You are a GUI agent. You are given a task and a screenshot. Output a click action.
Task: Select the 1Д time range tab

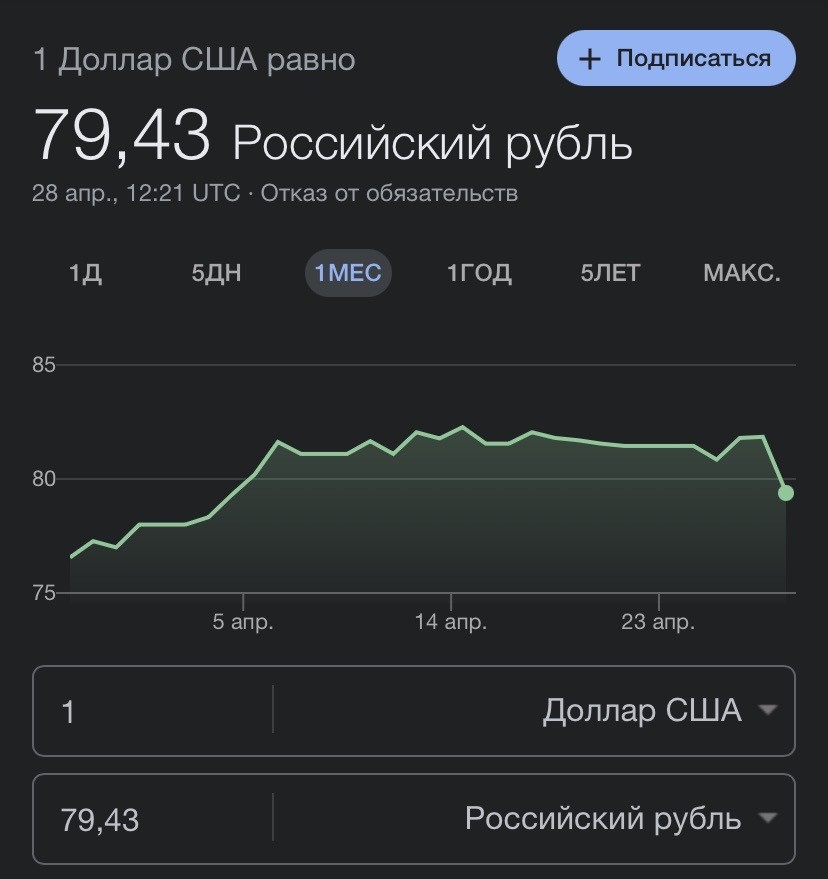click(85, 274)
